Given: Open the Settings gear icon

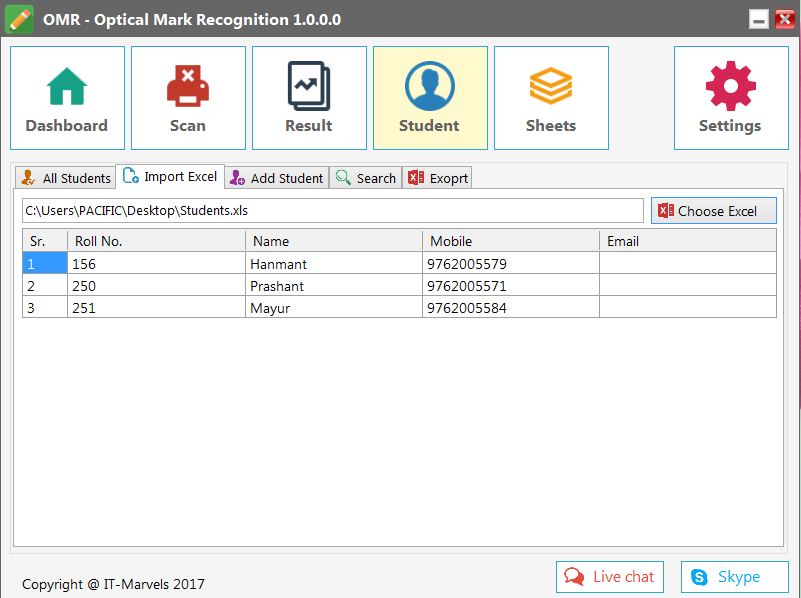Looking at the screenshot, I should click(x=731, y=86).
